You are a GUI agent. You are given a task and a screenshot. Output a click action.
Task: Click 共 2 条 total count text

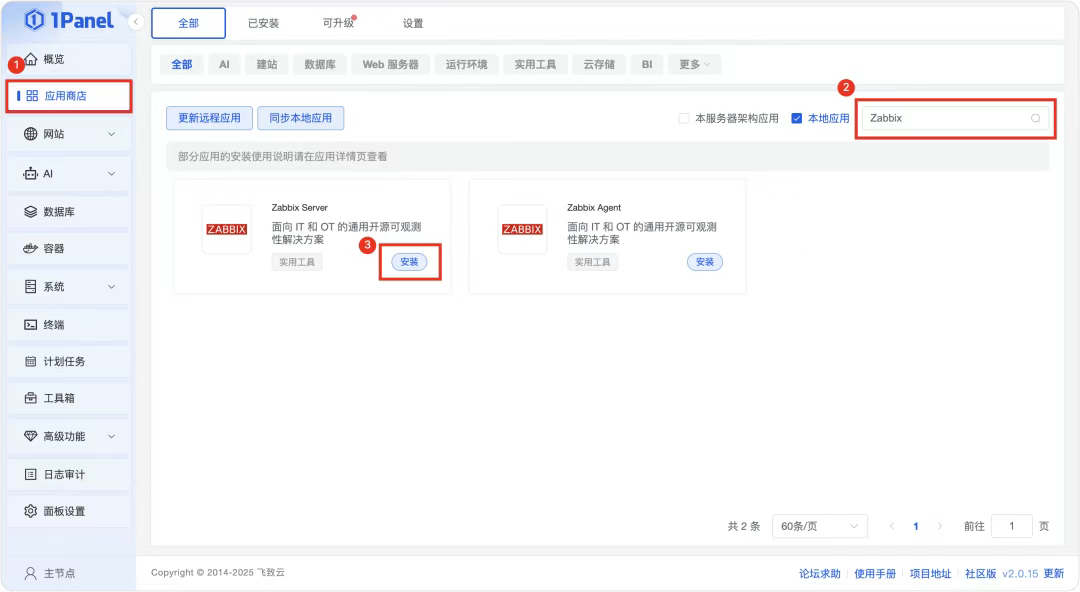click(x=744, y=526)
